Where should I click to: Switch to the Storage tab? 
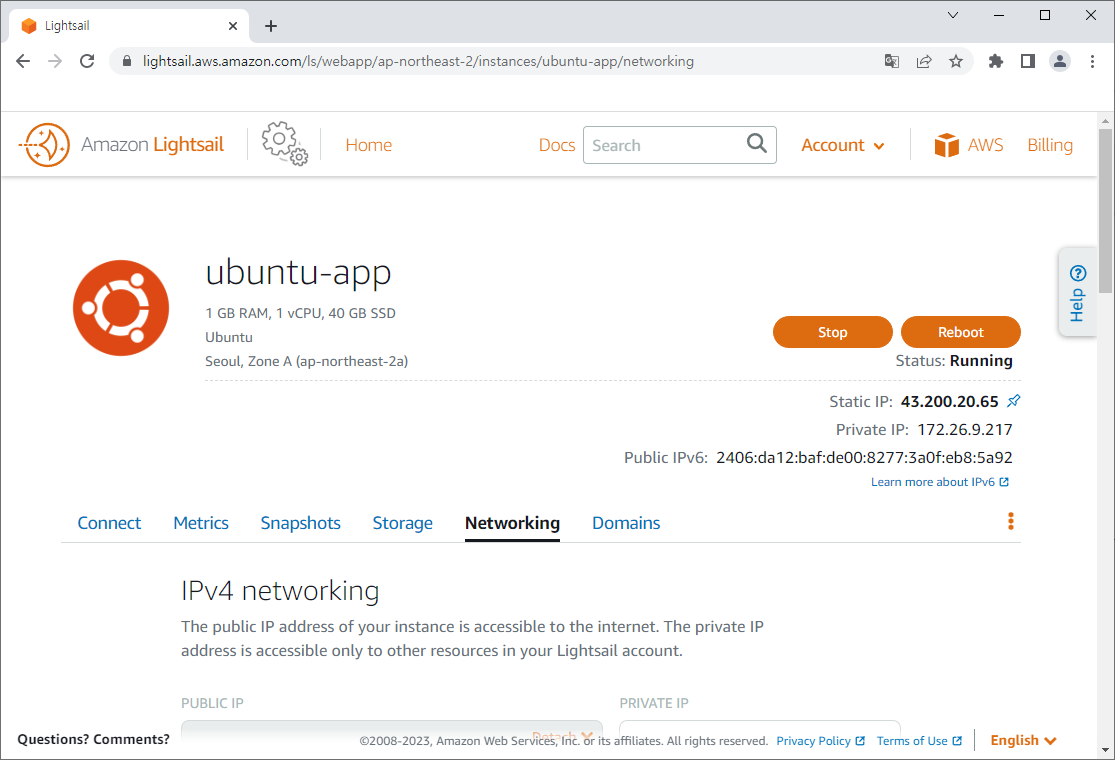pyautogui.click(x=402, y=523)
